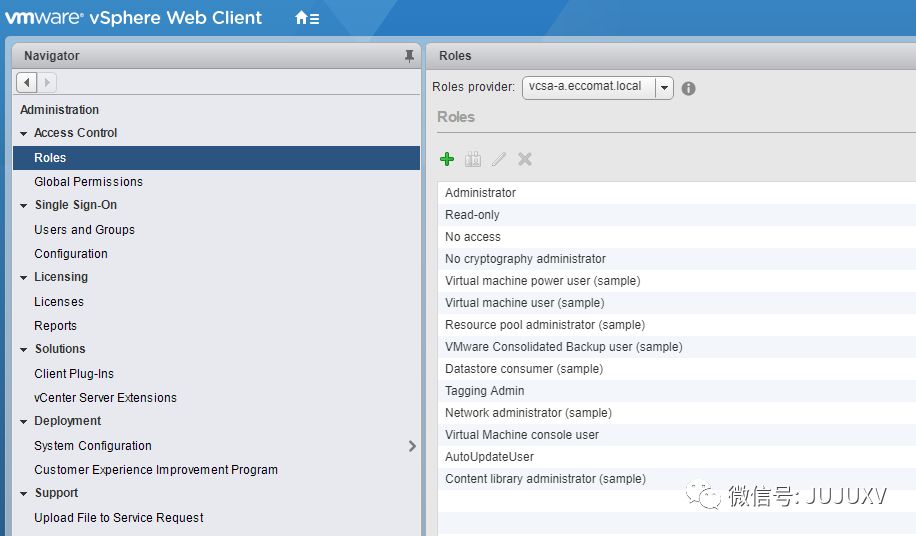Open Users and Groups
The width and height of the screenshot is (916, 536).
point(84,230)
